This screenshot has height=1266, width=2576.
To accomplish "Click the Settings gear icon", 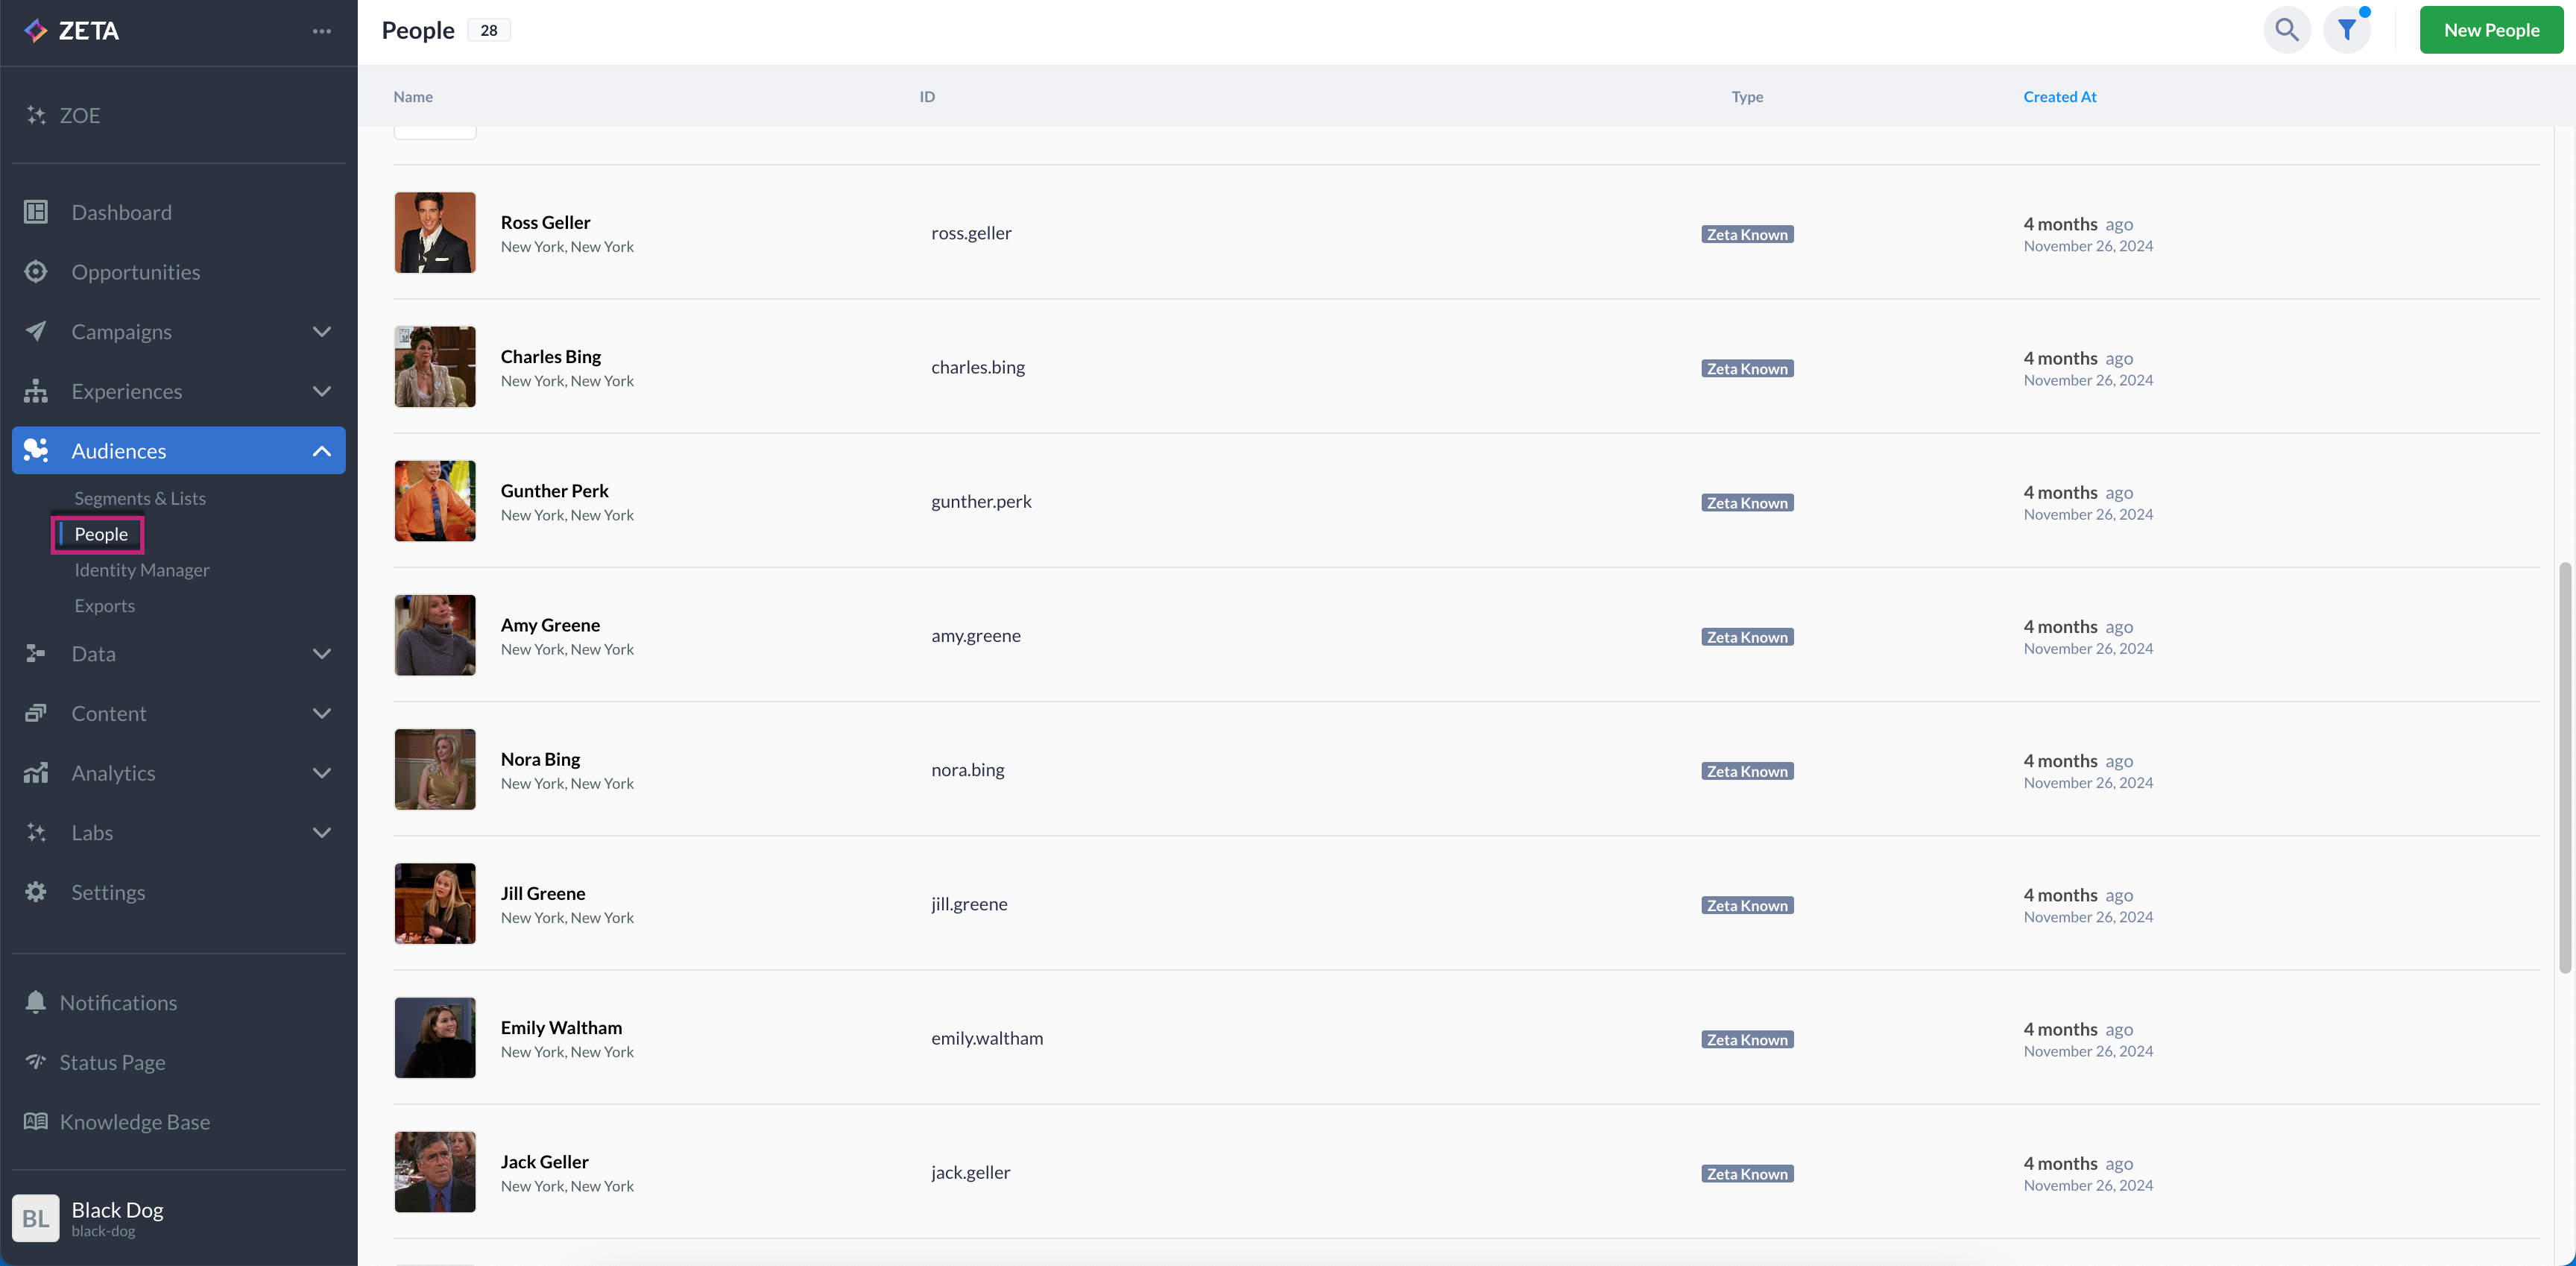I will 36,892.
